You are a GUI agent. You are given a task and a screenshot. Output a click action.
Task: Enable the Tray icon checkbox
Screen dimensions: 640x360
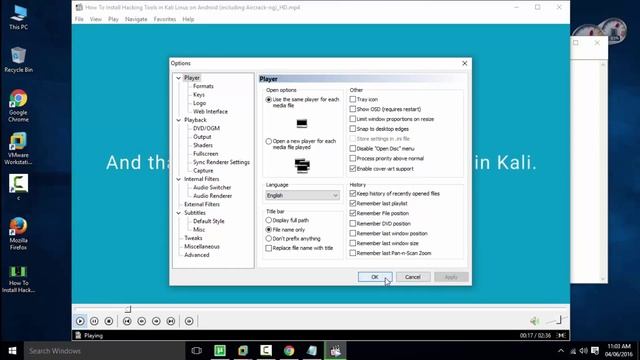[x=353, y=99]
